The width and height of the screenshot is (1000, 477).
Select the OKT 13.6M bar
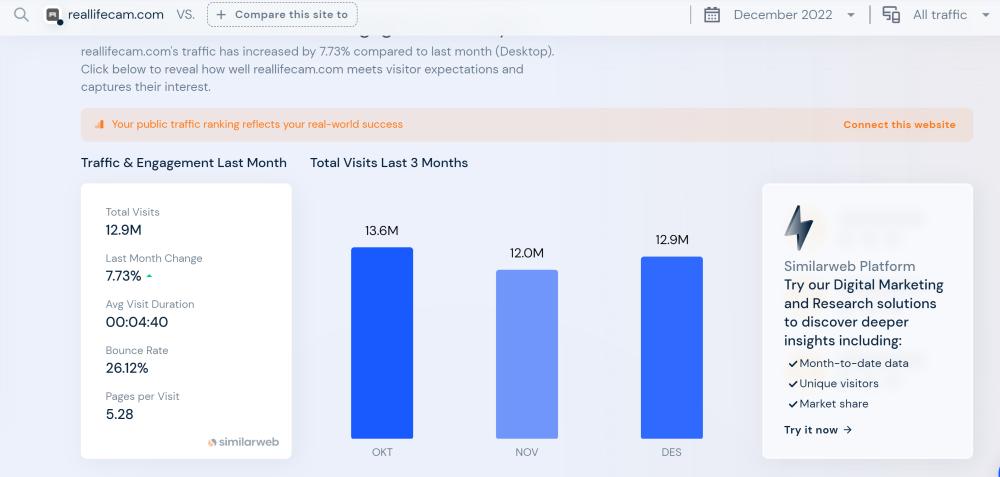(x=382, y=343)
